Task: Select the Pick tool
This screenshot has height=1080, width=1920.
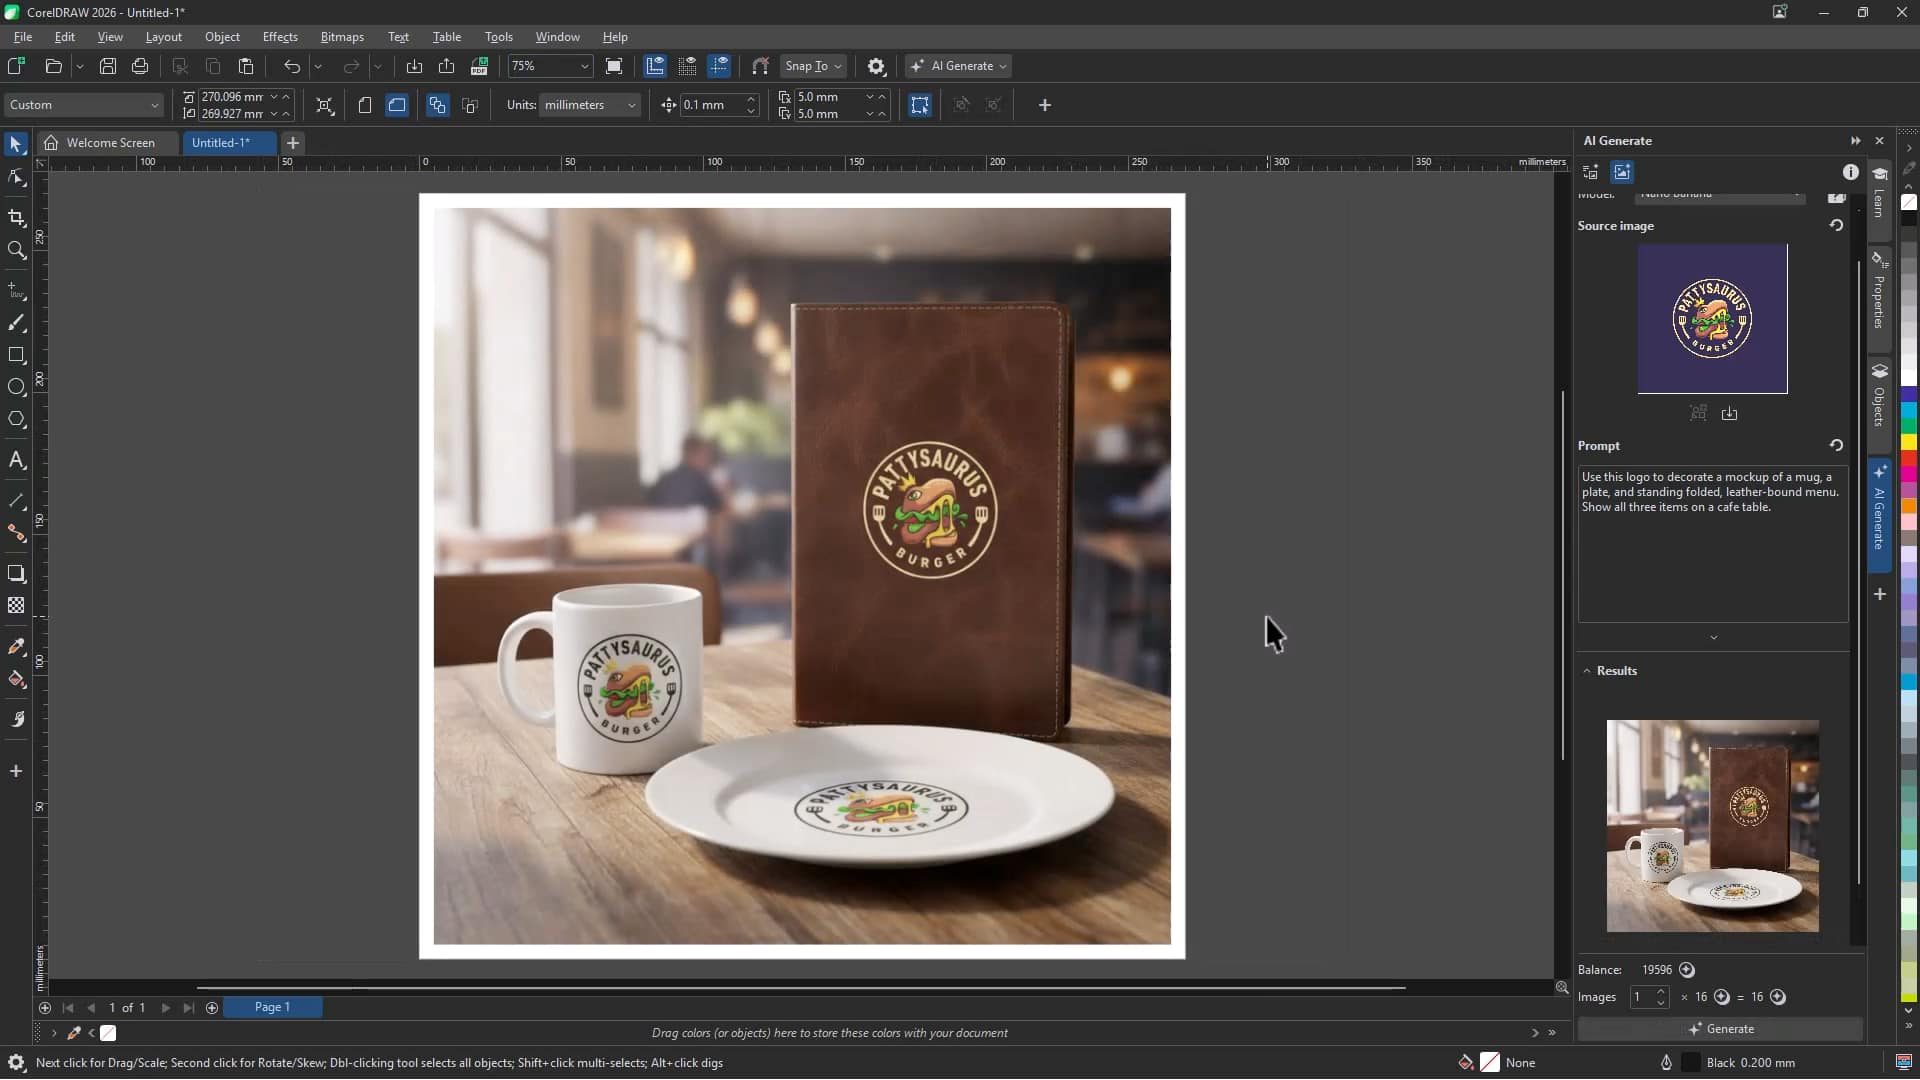Action: (x=15, y=145)
